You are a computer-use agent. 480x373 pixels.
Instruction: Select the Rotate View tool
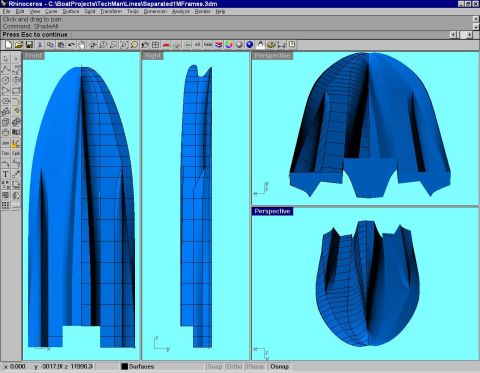click(x=92, y=45)
